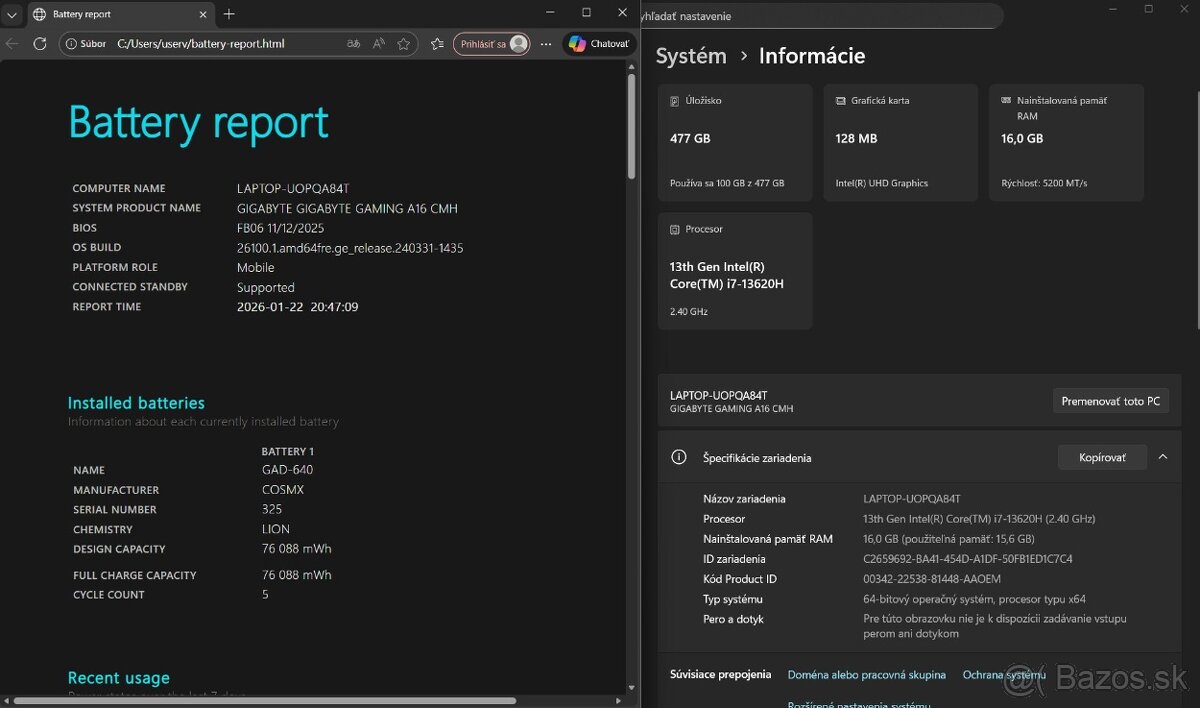Open the new tab with plus icon
The image size is (1200, 708).
coord(229,14)
